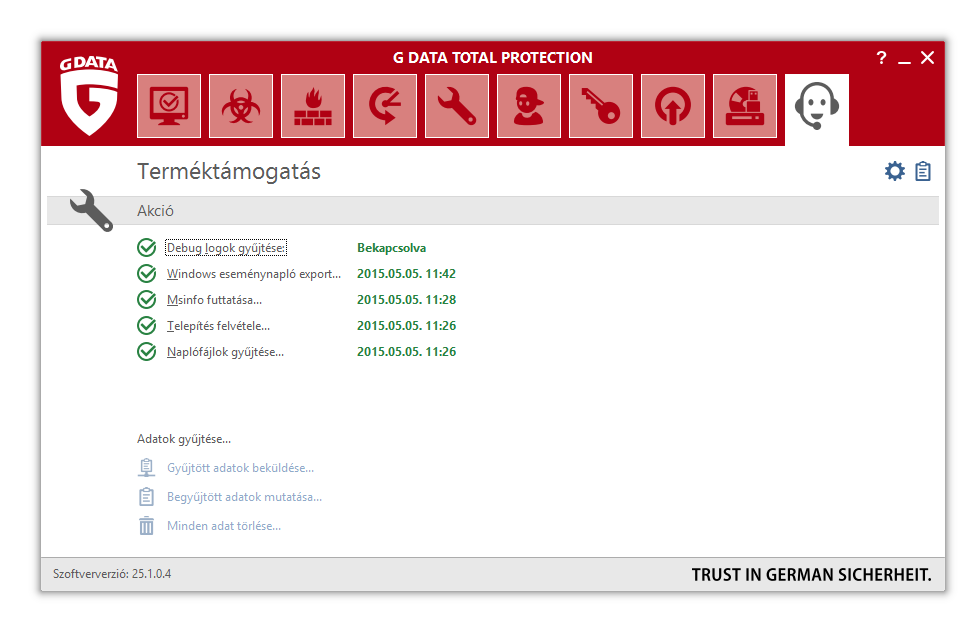Click the G DATA TOTAL PROTECTION title

pos(492,58)
